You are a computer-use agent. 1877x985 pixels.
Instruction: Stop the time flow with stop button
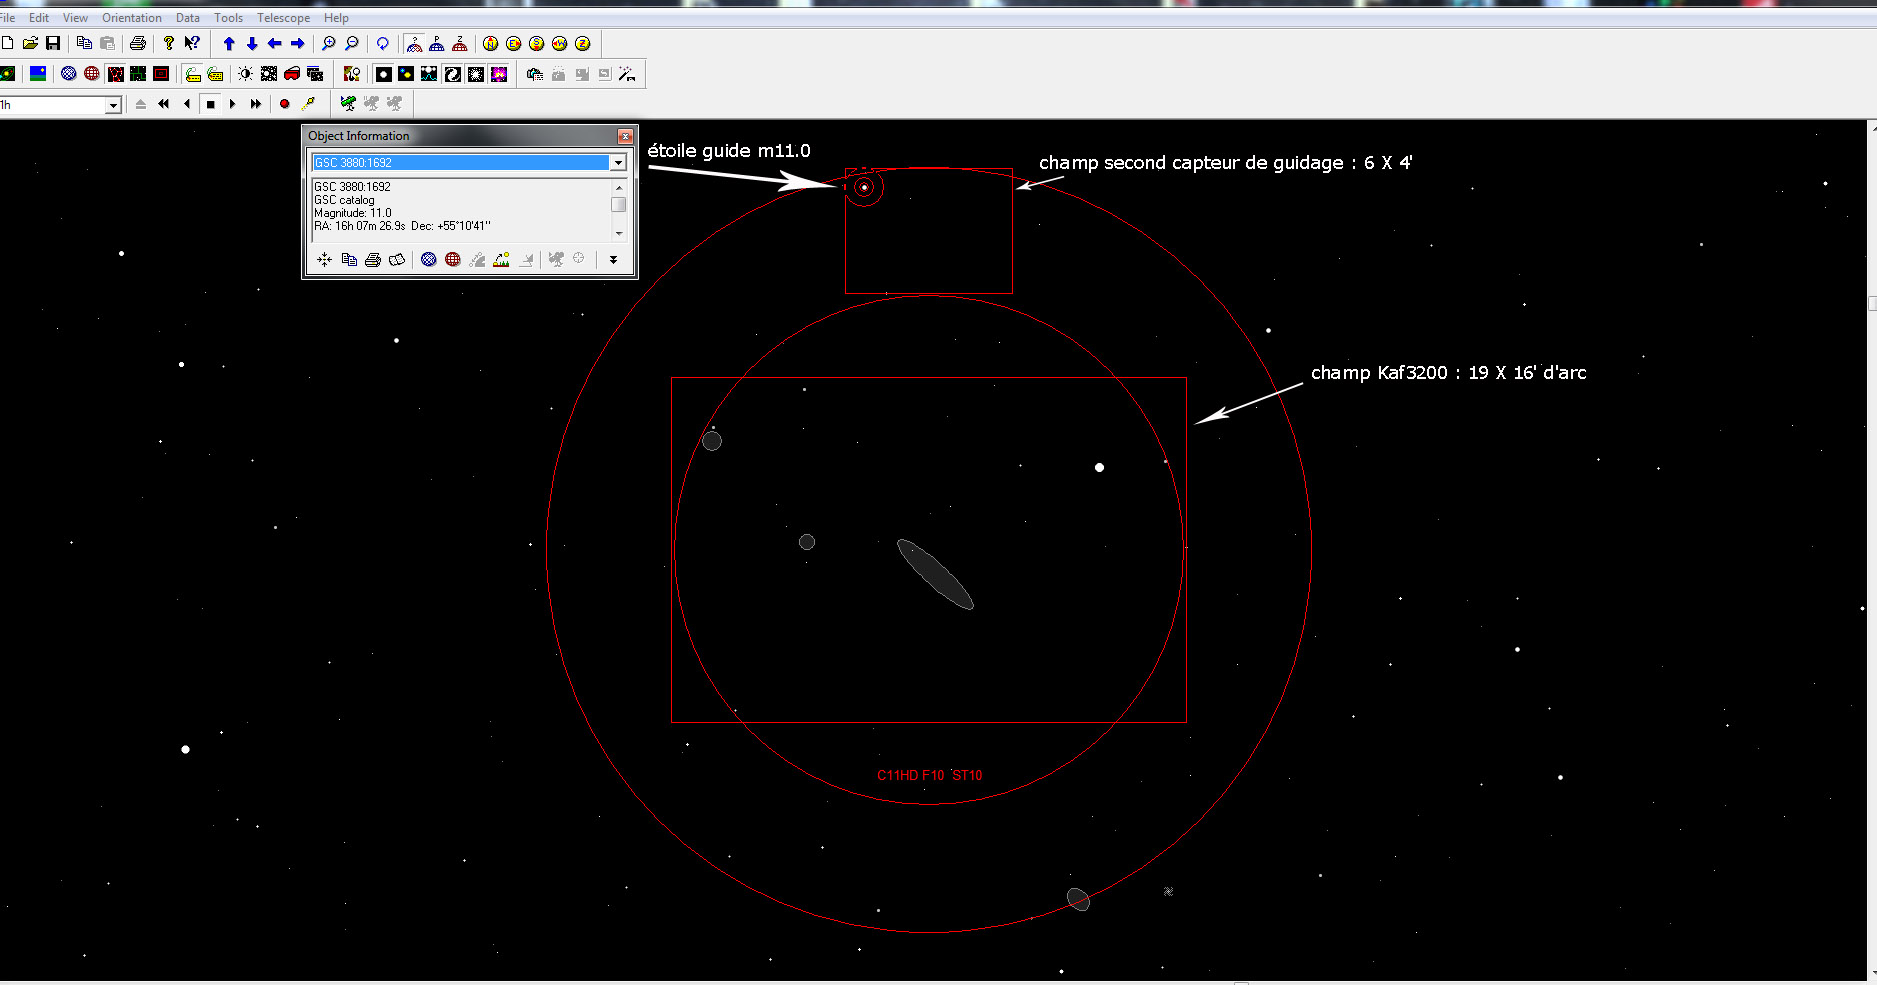click(x=210, y=104)
